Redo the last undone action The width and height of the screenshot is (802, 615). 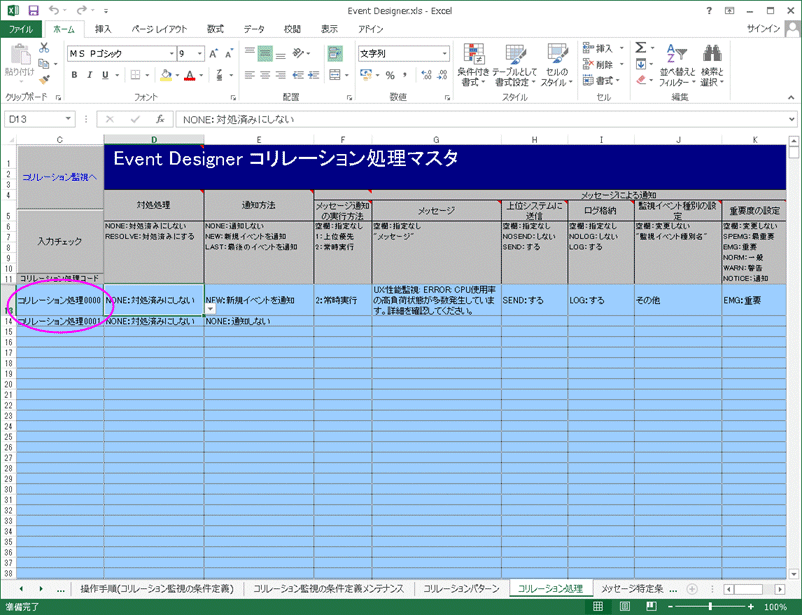point(81,10)
